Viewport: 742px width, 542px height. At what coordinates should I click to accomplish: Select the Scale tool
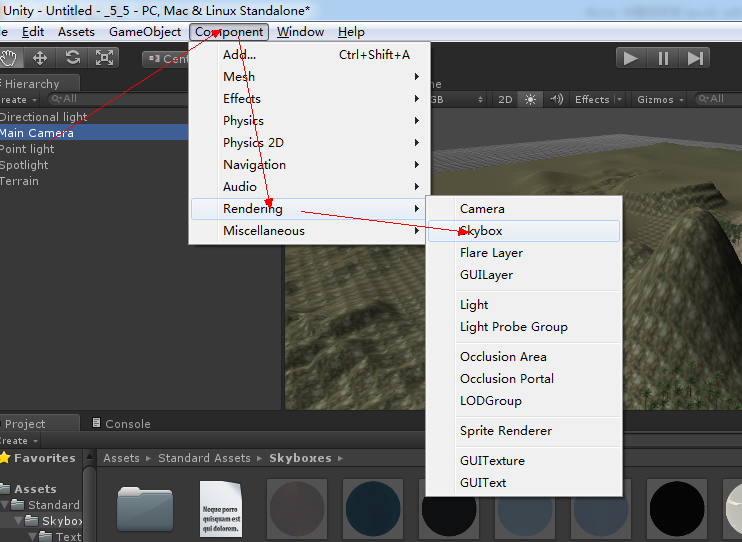coord(104,58)
